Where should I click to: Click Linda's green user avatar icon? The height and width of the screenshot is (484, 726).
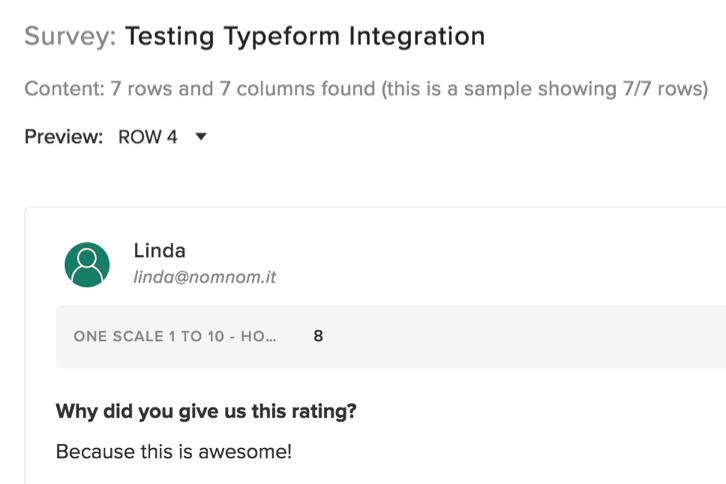(87, 264)
